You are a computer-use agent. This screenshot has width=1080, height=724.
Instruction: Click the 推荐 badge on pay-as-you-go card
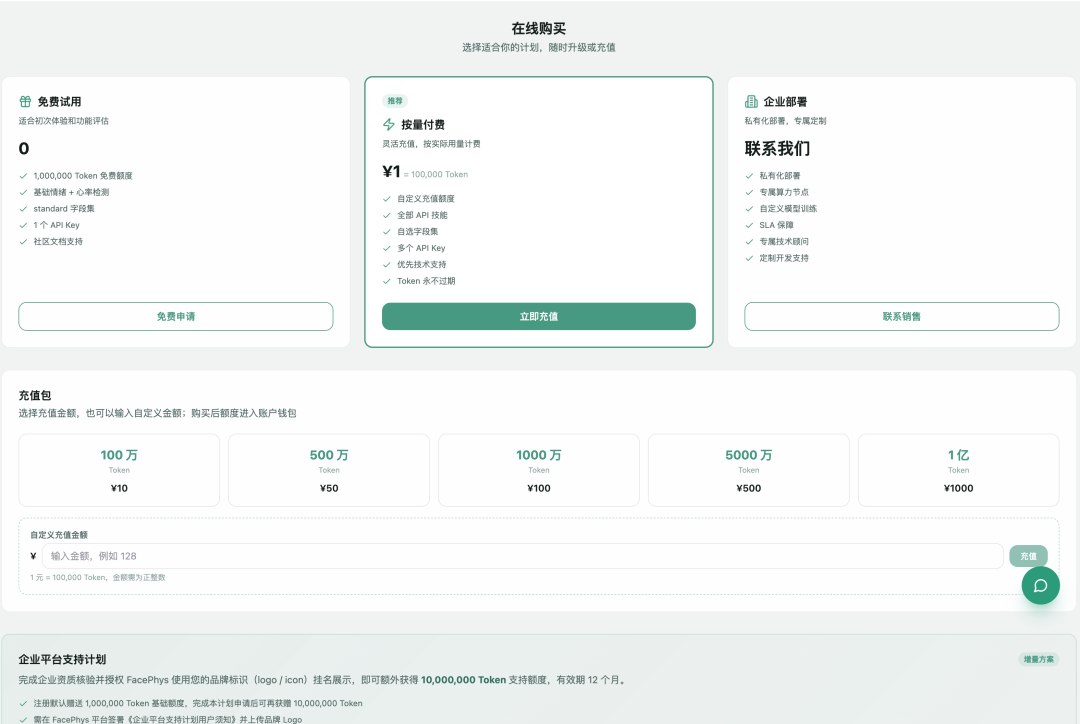tap(395, 101)
